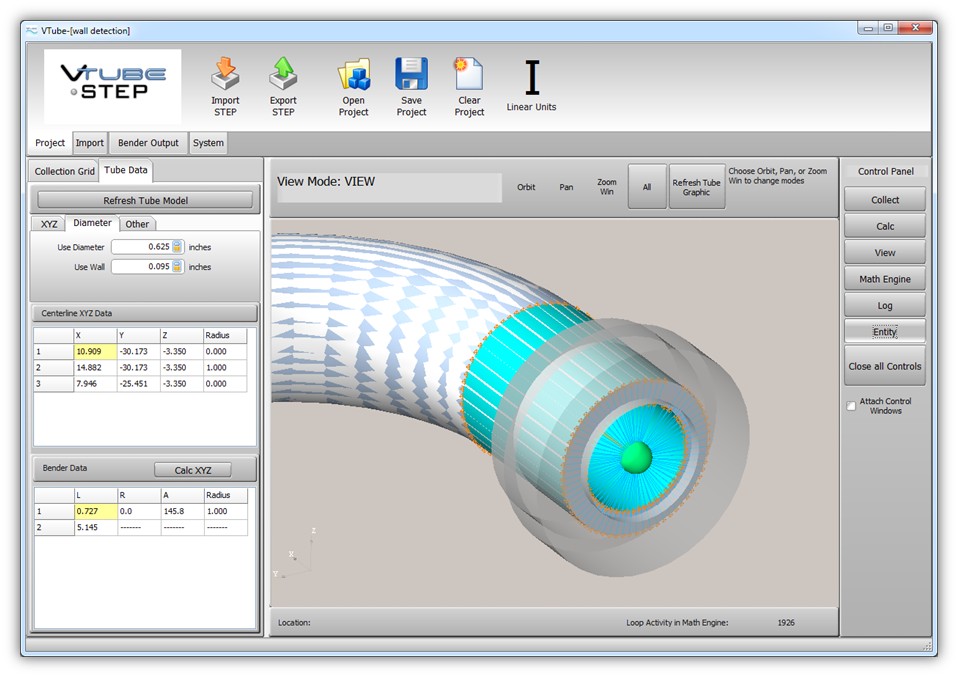958x677 pixels.
Task: Click the Calc XYZ button
Action: (x=192, y=470)
